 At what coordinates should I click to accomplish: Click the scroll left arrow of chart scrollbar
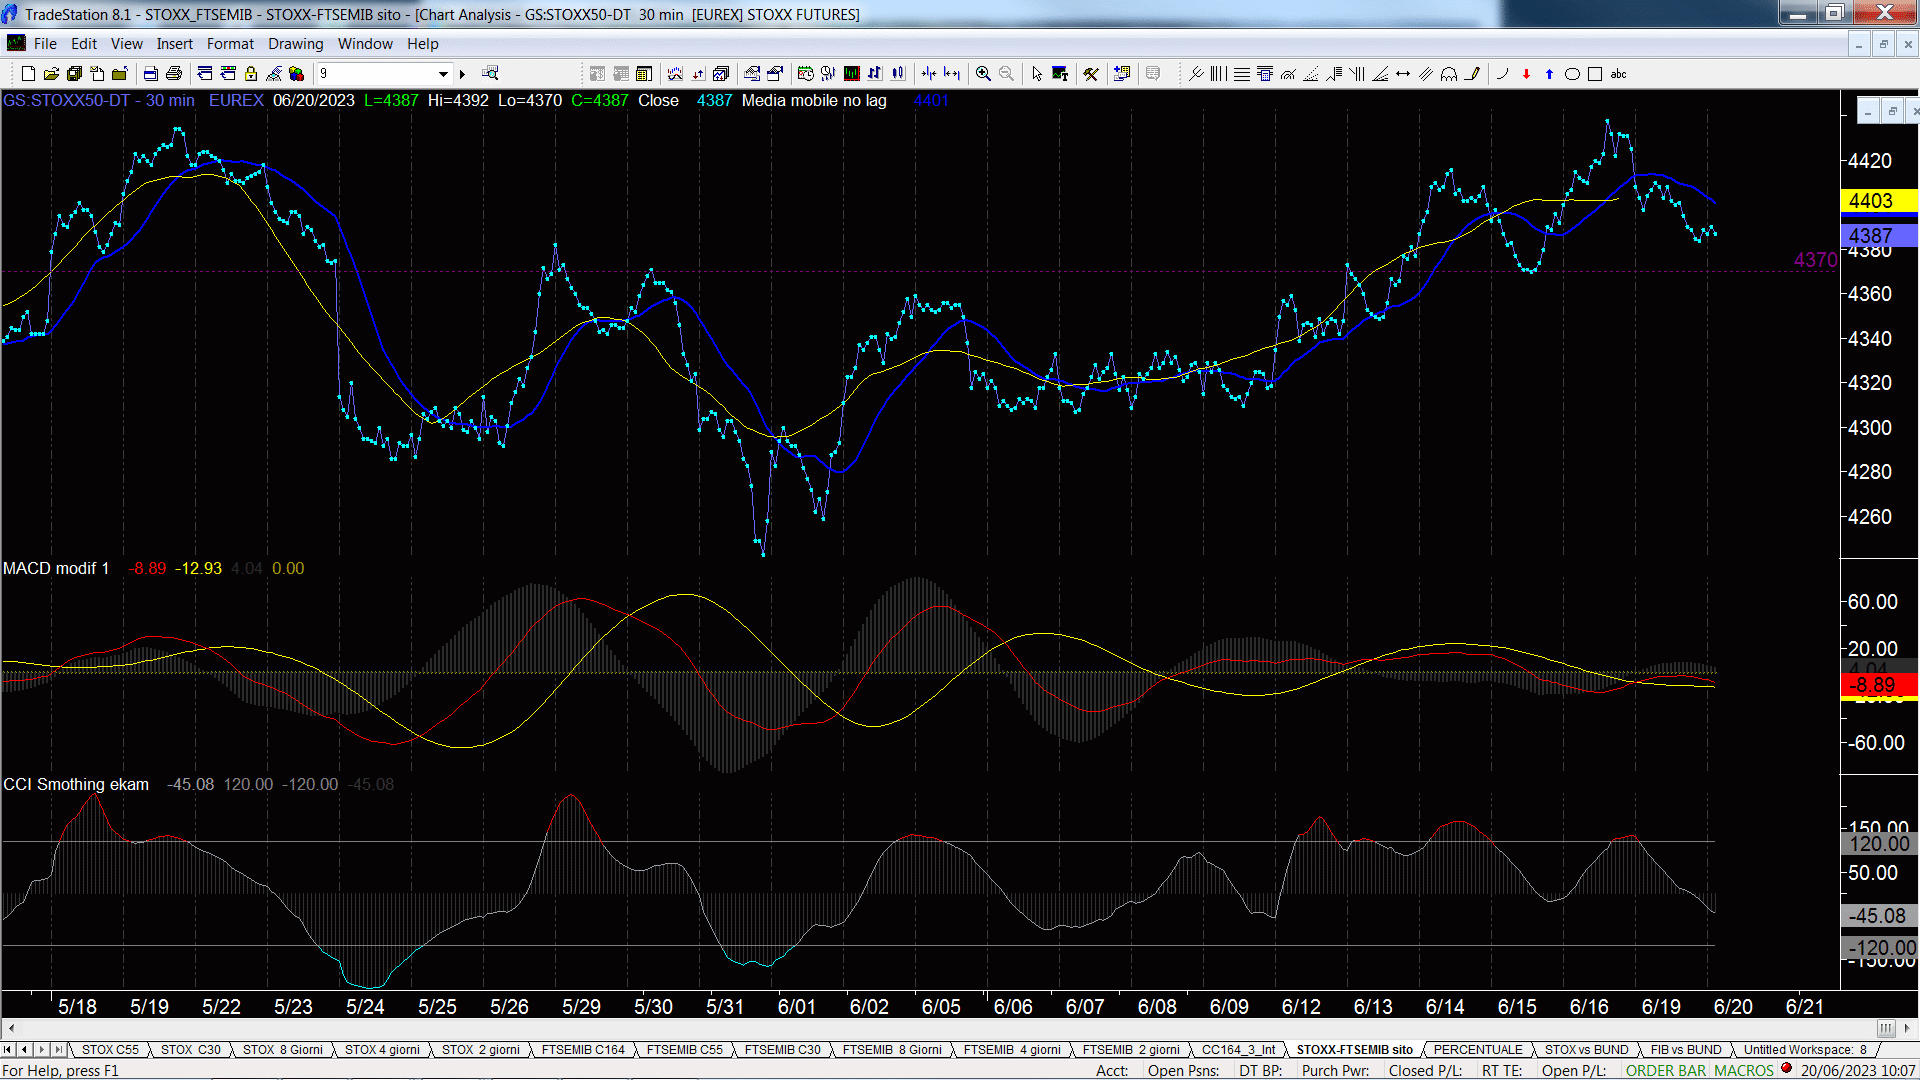[10, 1028]
